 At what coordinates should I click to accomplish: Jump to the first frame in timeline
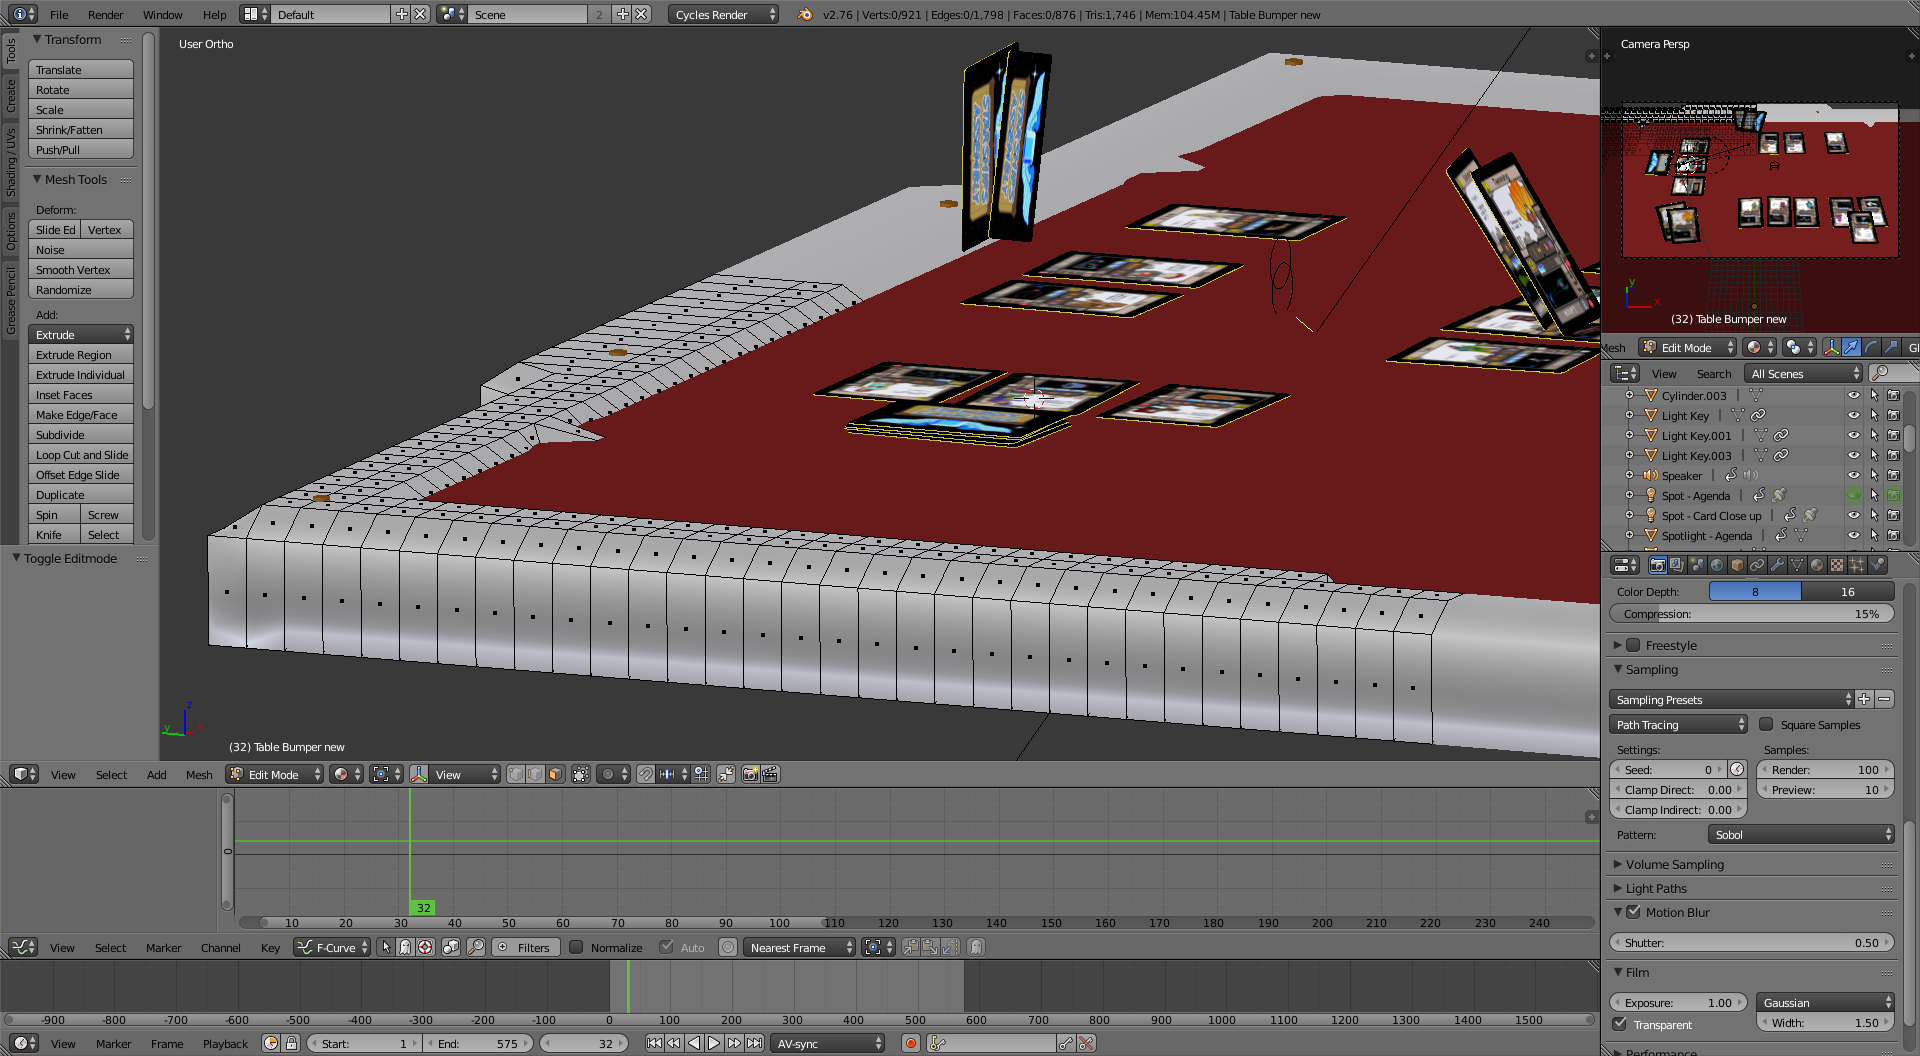coord(654,1043)
